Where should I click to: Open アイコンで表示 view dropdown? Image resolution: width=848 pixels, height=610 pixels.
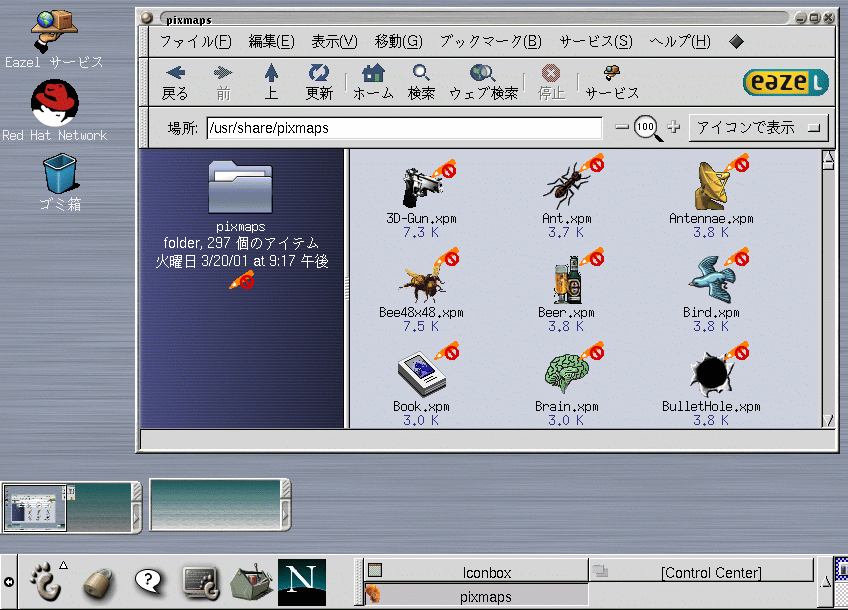click(x=758, y=128)
